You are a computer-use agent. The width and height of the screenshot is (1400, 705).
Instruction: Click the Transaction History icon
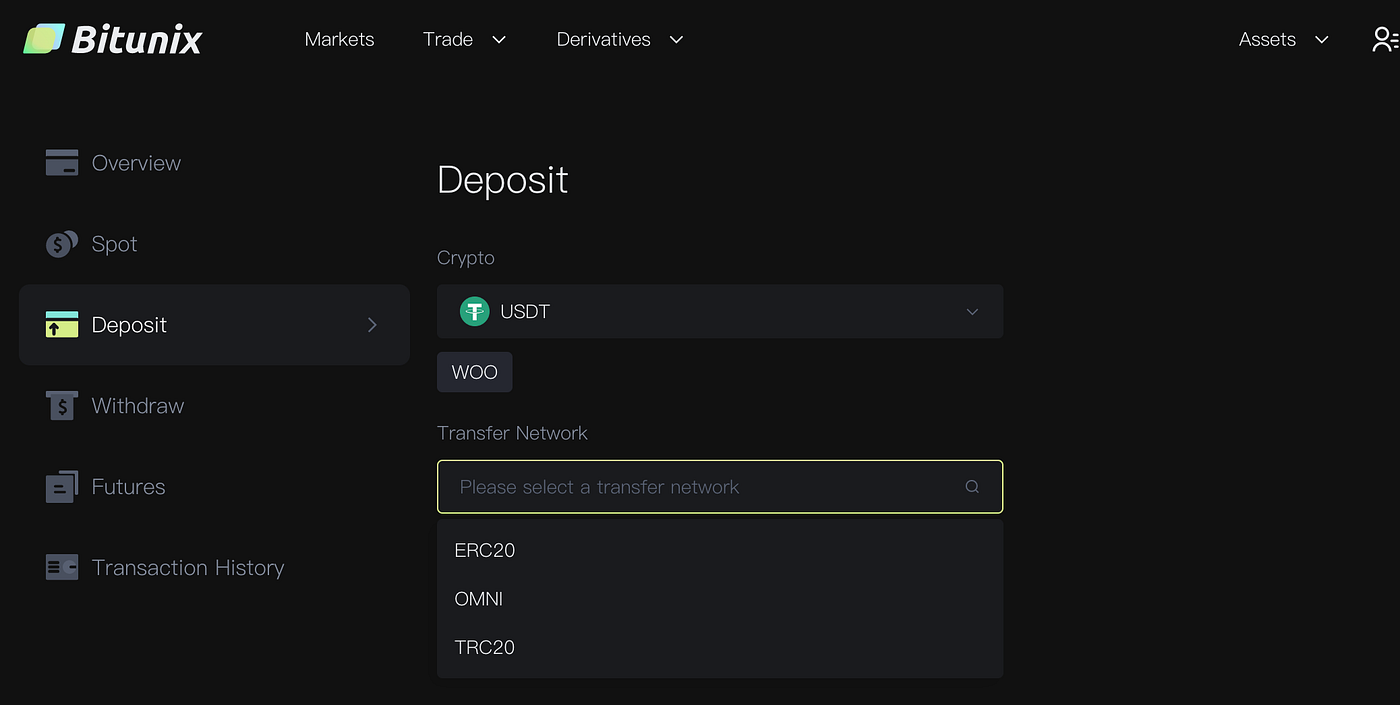pyautogui.click(x=61, y=567)
